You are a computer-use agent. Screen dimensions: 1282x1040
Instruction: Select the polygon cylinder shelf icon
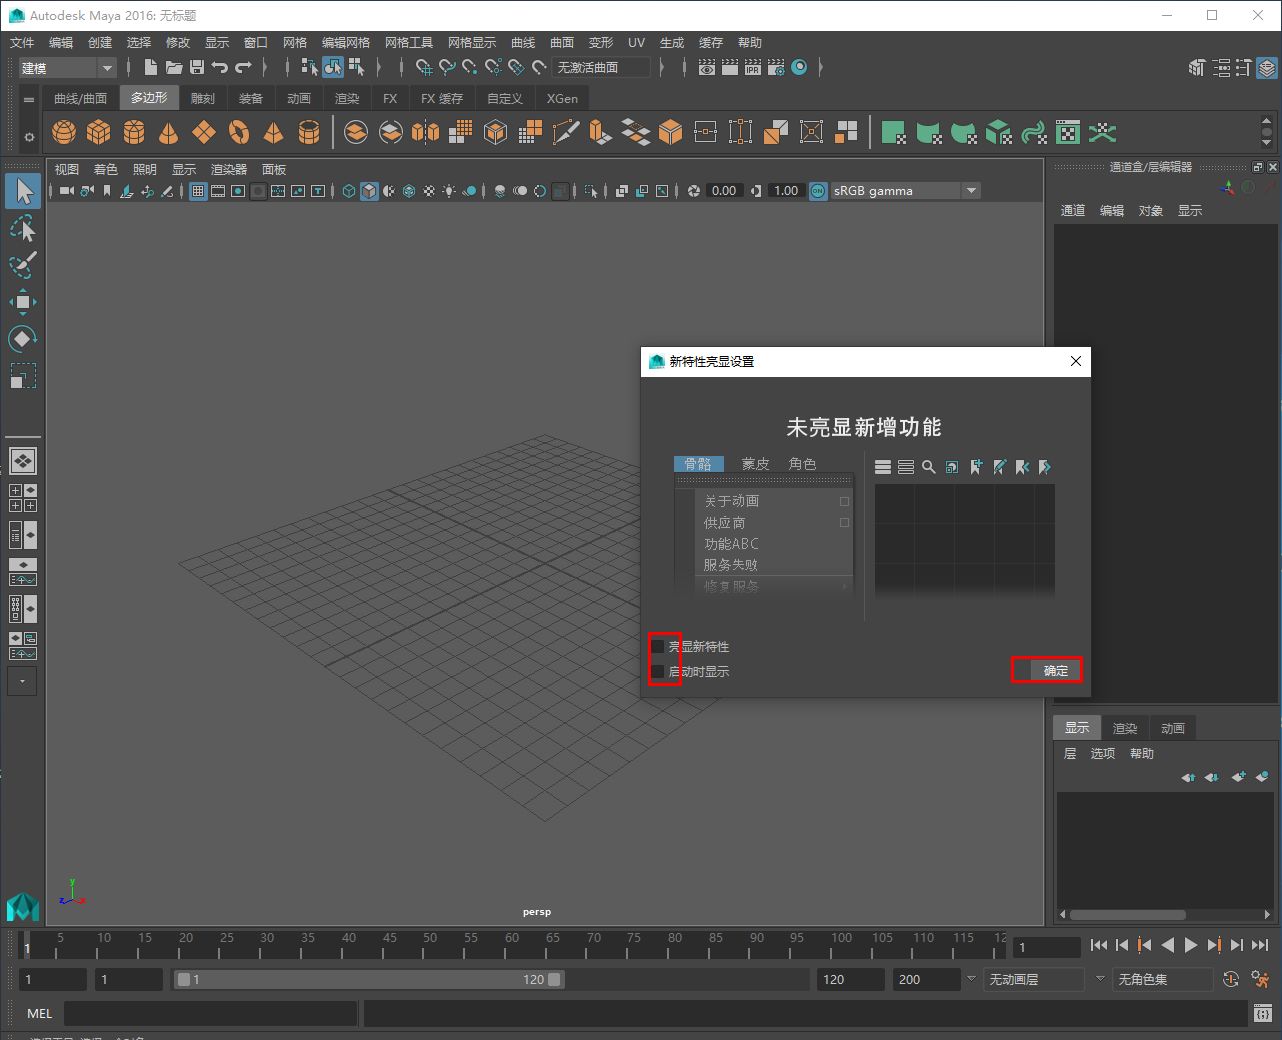coord(133,131)
